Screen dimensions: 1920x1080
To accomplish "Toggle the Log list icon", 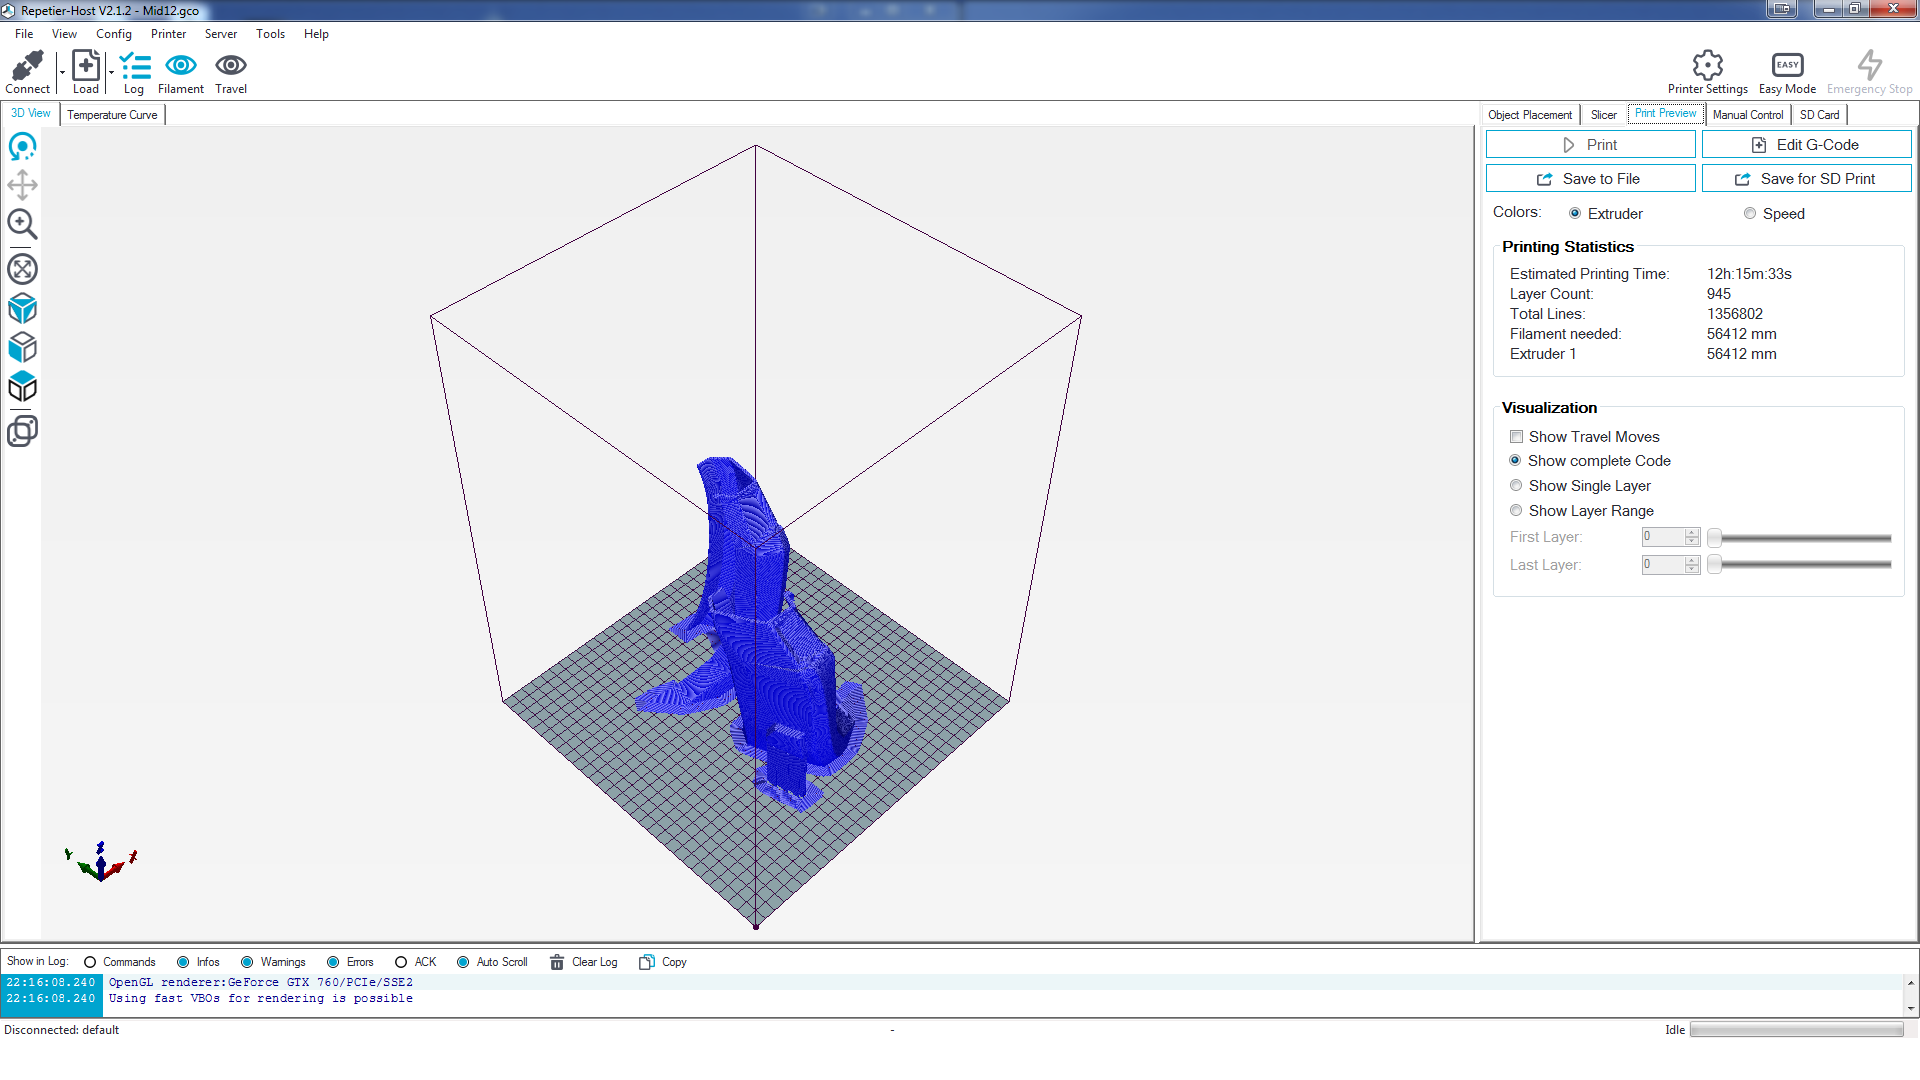I will 134,66.
